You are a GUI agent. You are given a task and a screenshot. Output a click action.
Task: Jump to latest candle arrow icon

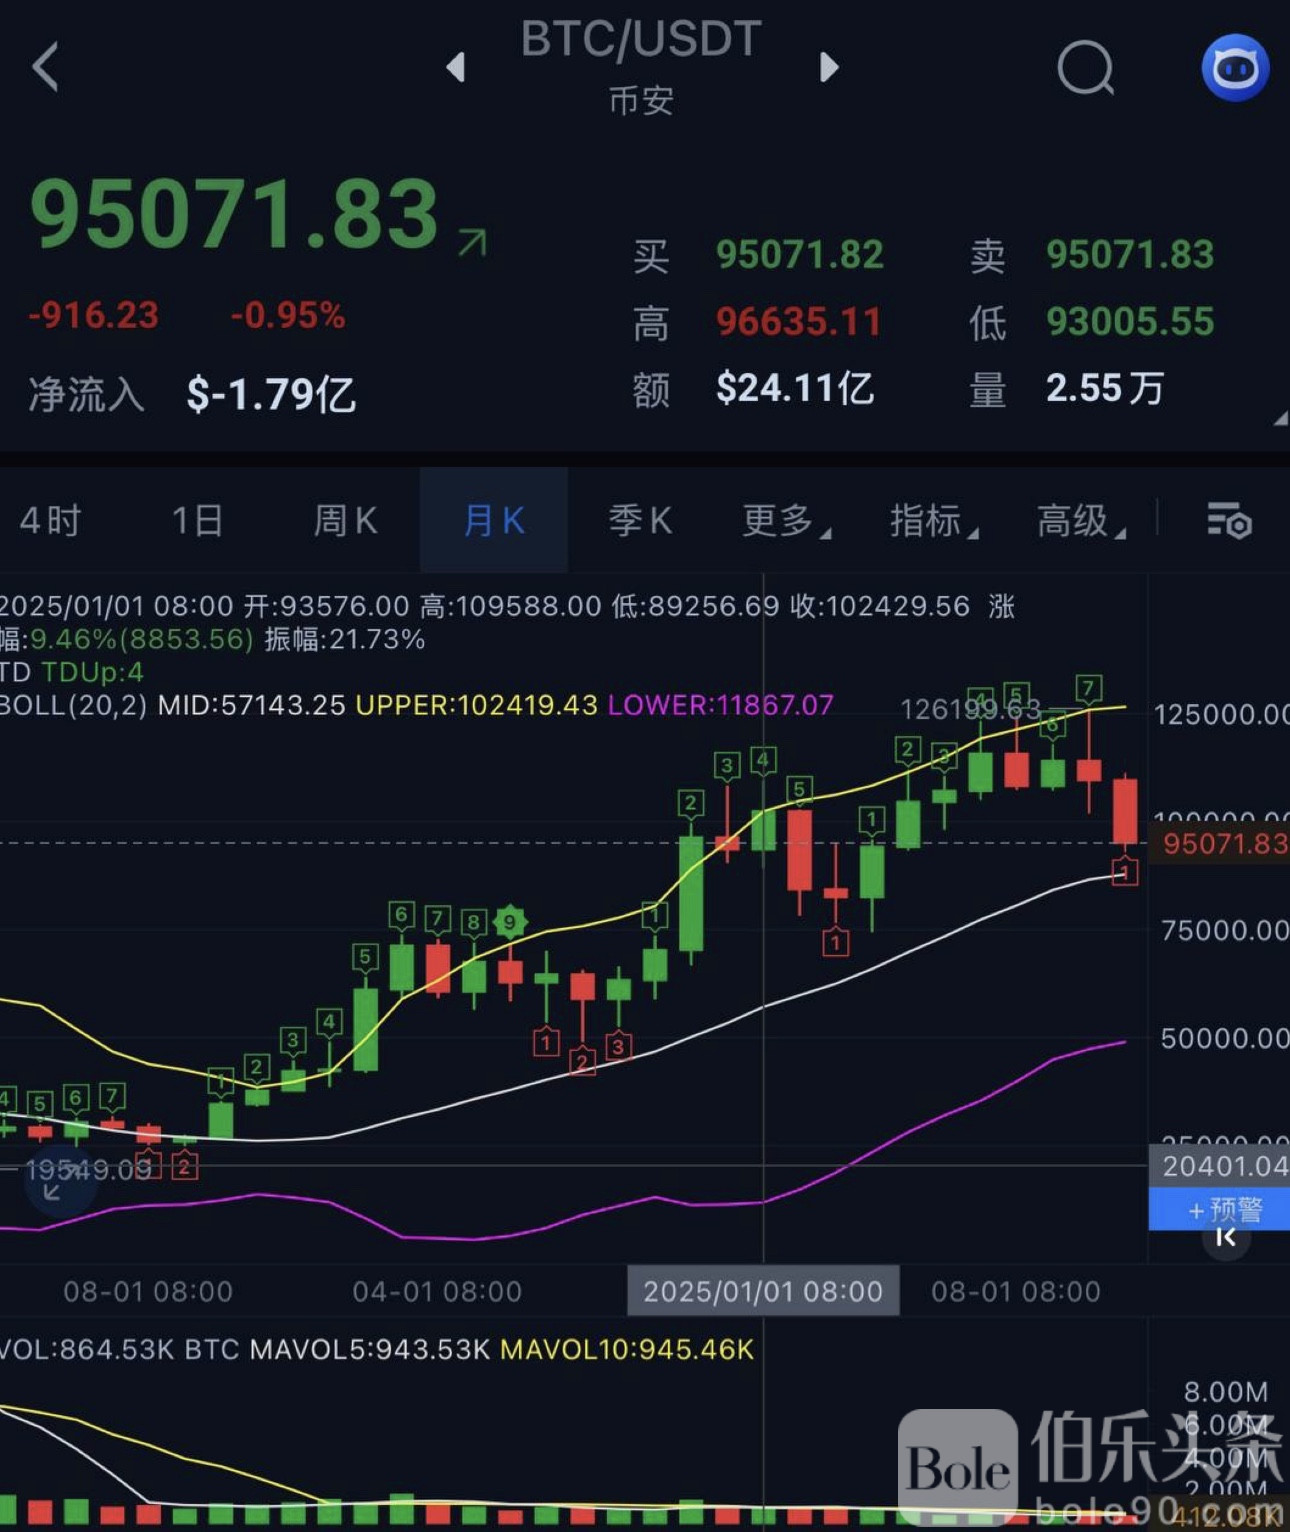click(1226, 1238)
